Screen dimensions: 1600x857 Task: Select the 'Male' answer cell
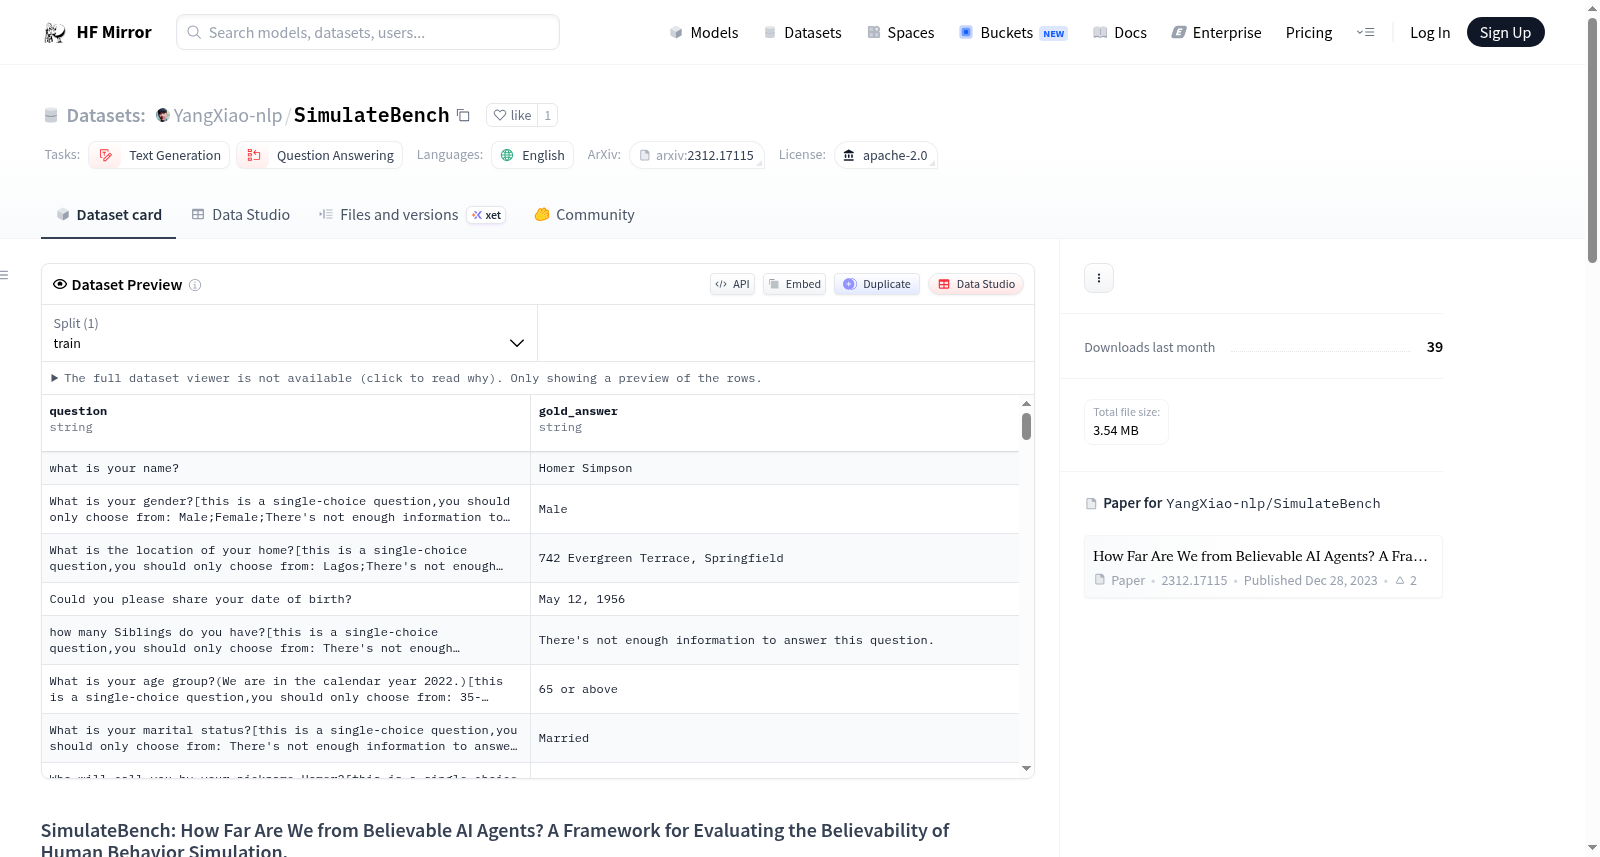click(x=775, y=509)
